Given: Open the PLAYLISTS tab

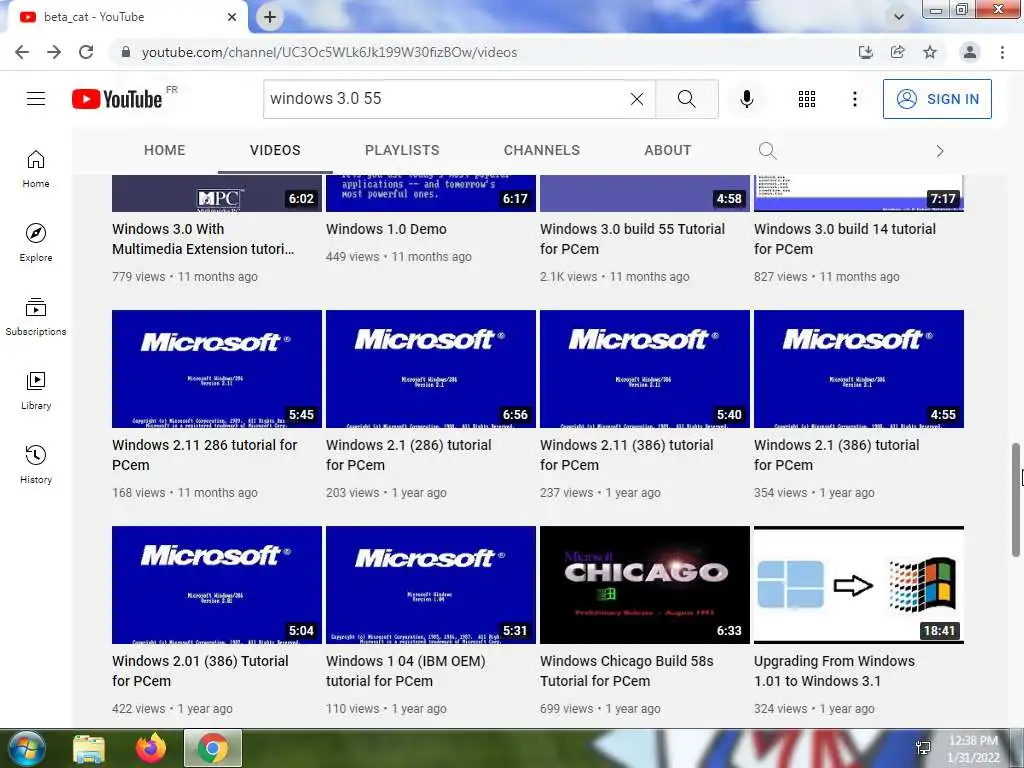Looking at the screenshot, I should point(402,150).
